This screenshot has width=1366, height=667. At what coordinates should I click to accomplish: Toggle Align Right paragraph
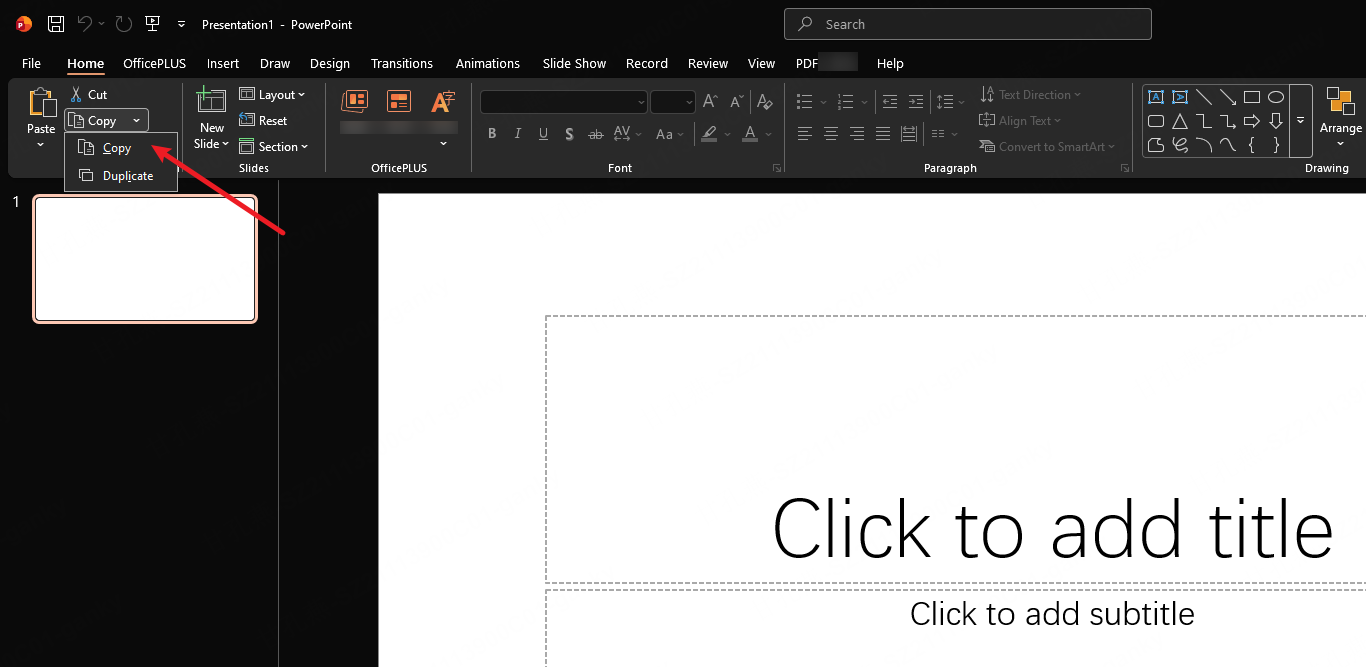tap(857, 134)
